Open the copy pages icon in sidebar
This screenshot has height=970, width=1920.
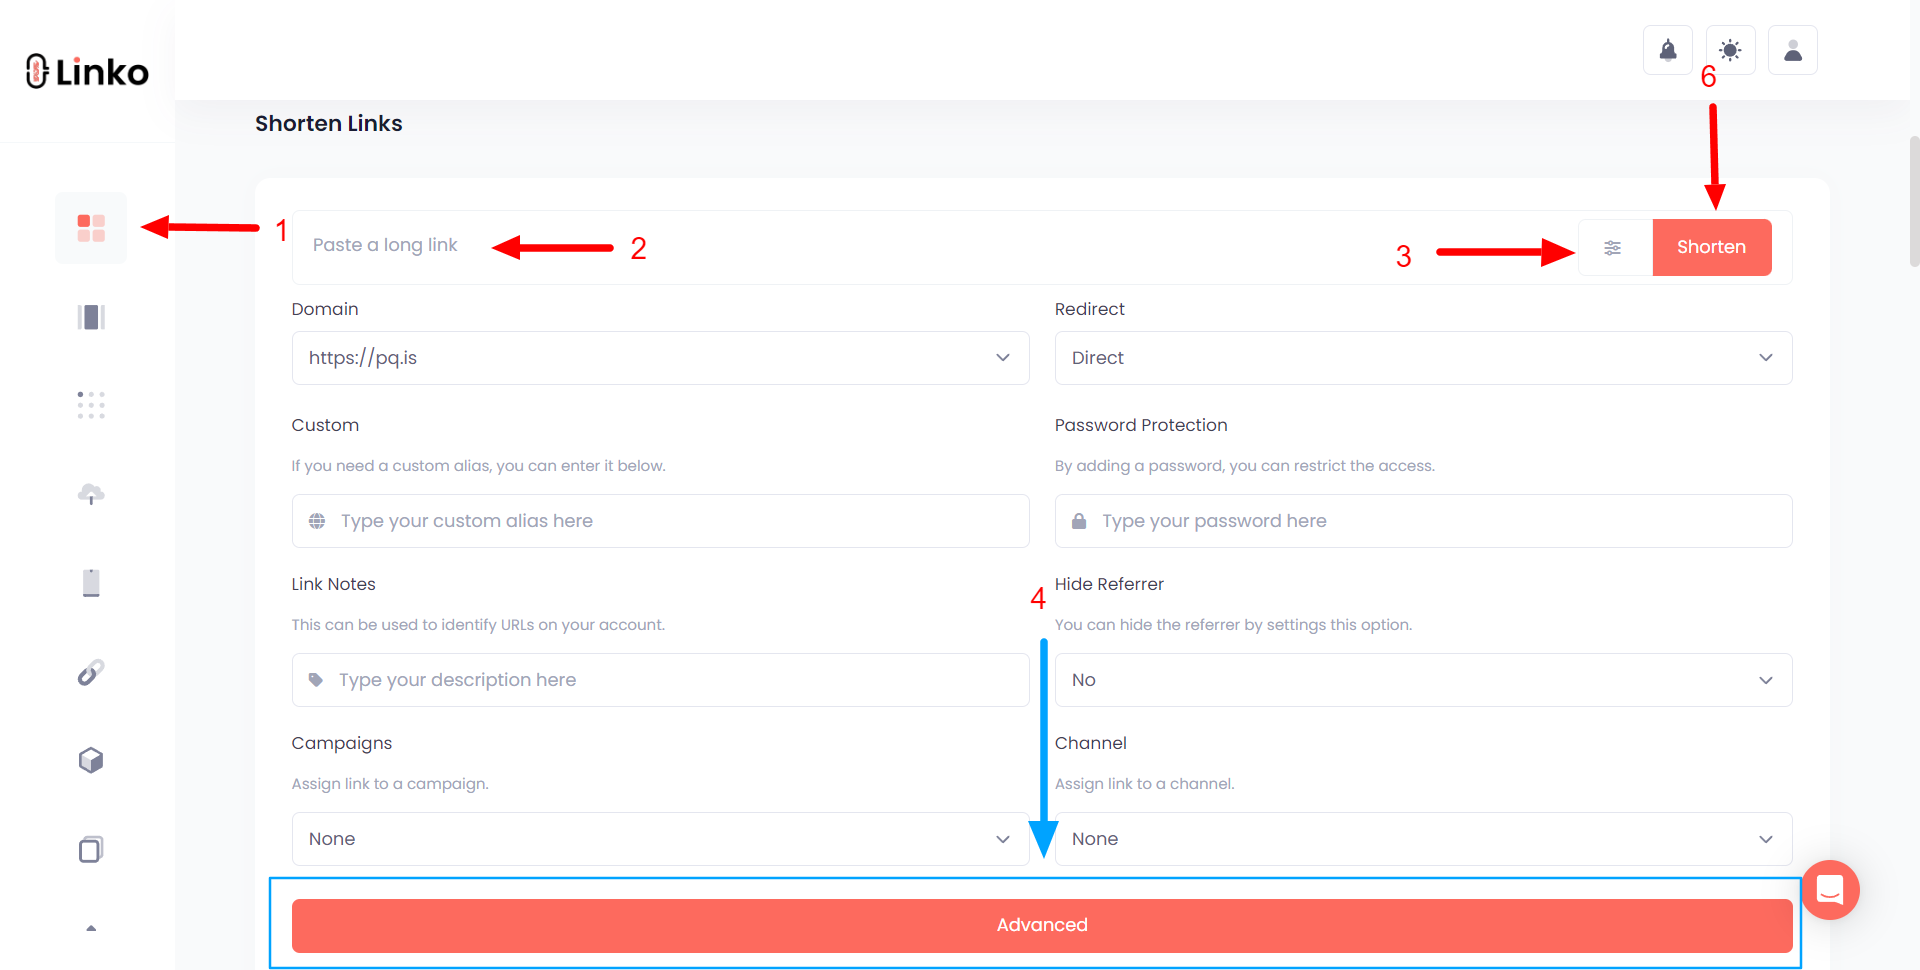[91, 849]
